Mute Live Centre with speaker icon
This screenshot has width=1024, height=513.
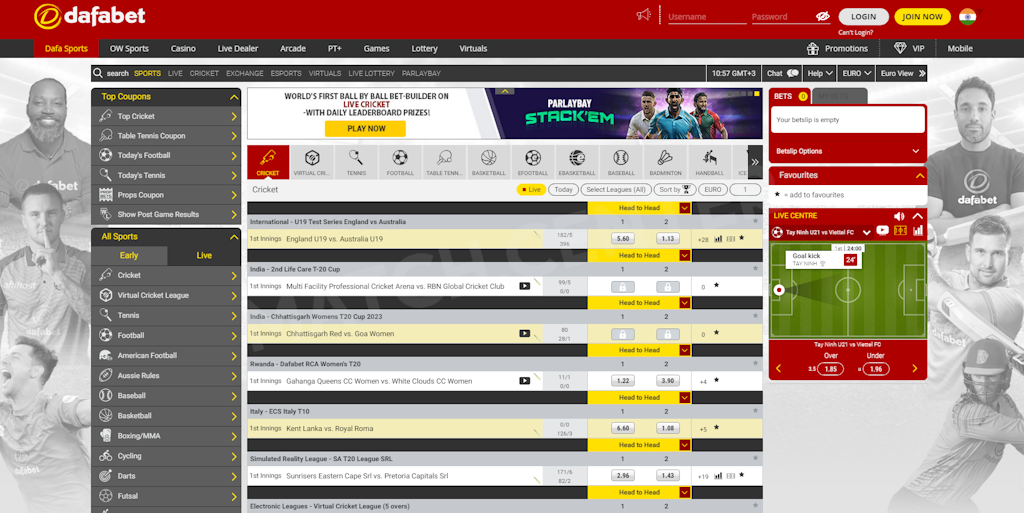pos(899,215)
